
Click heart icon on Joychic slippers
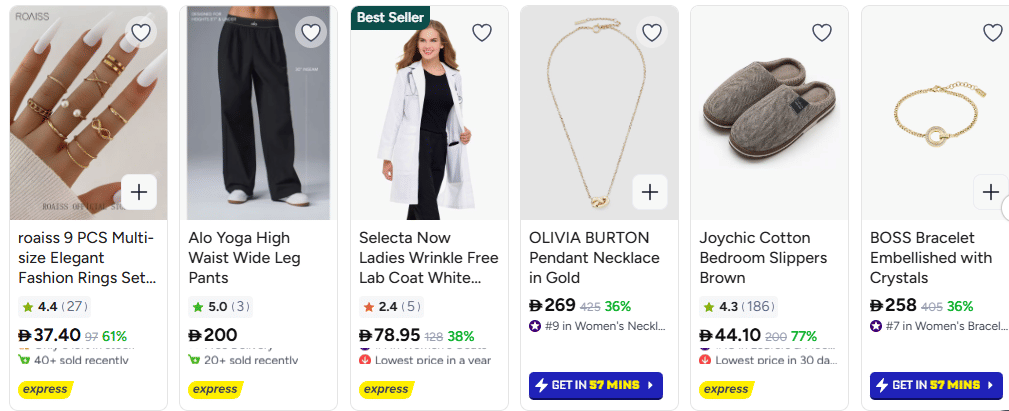point(822,33)
